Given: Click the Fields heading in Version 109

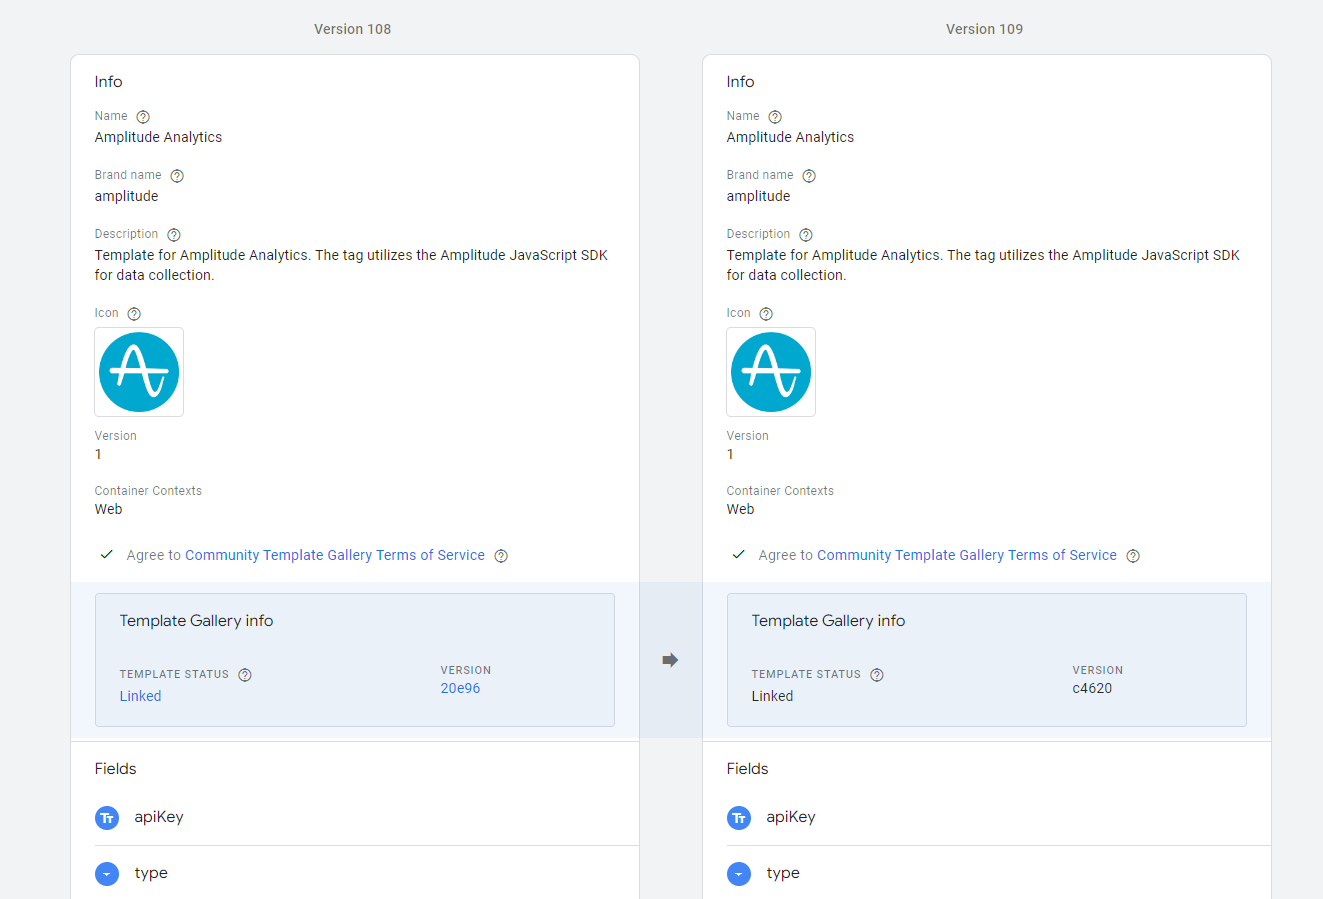Looking at the screenshot, I should click(747, 769).
